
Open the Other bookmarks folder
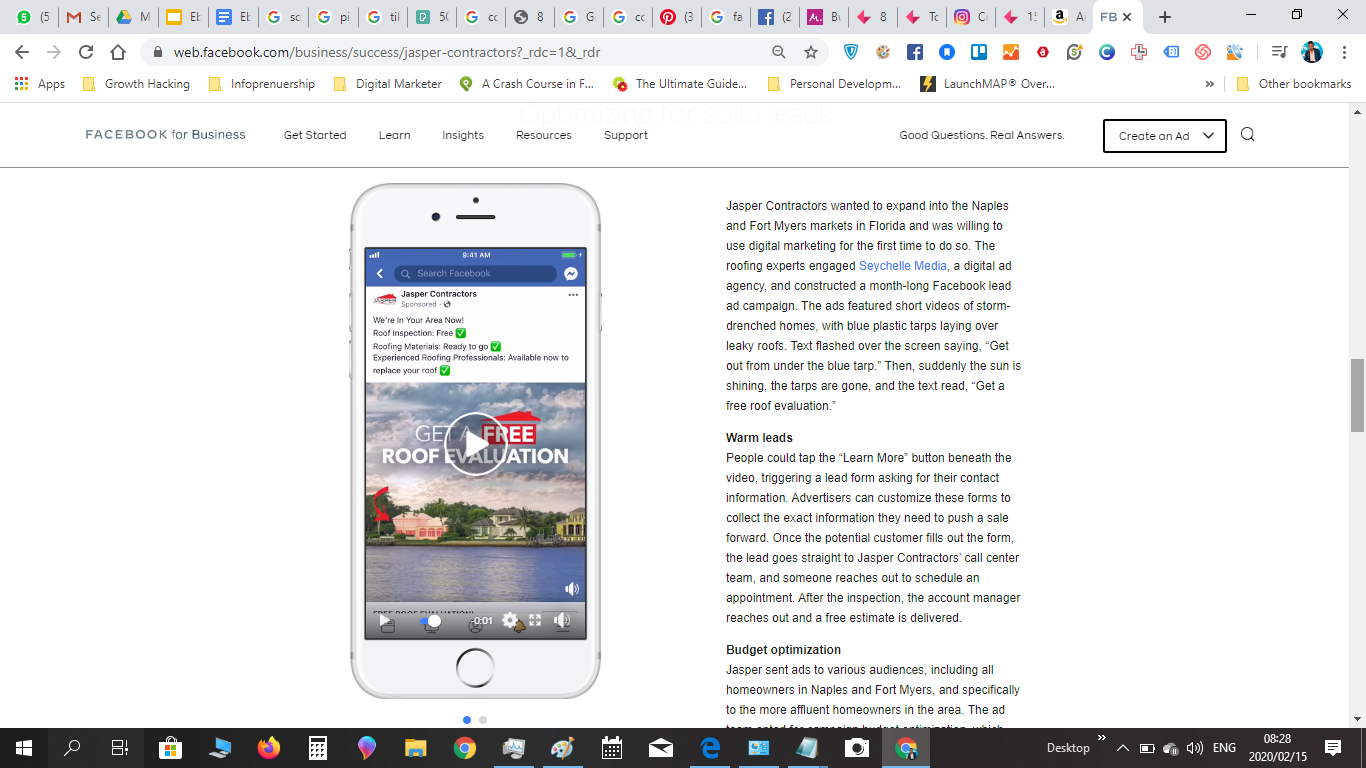coord(1294,84)
